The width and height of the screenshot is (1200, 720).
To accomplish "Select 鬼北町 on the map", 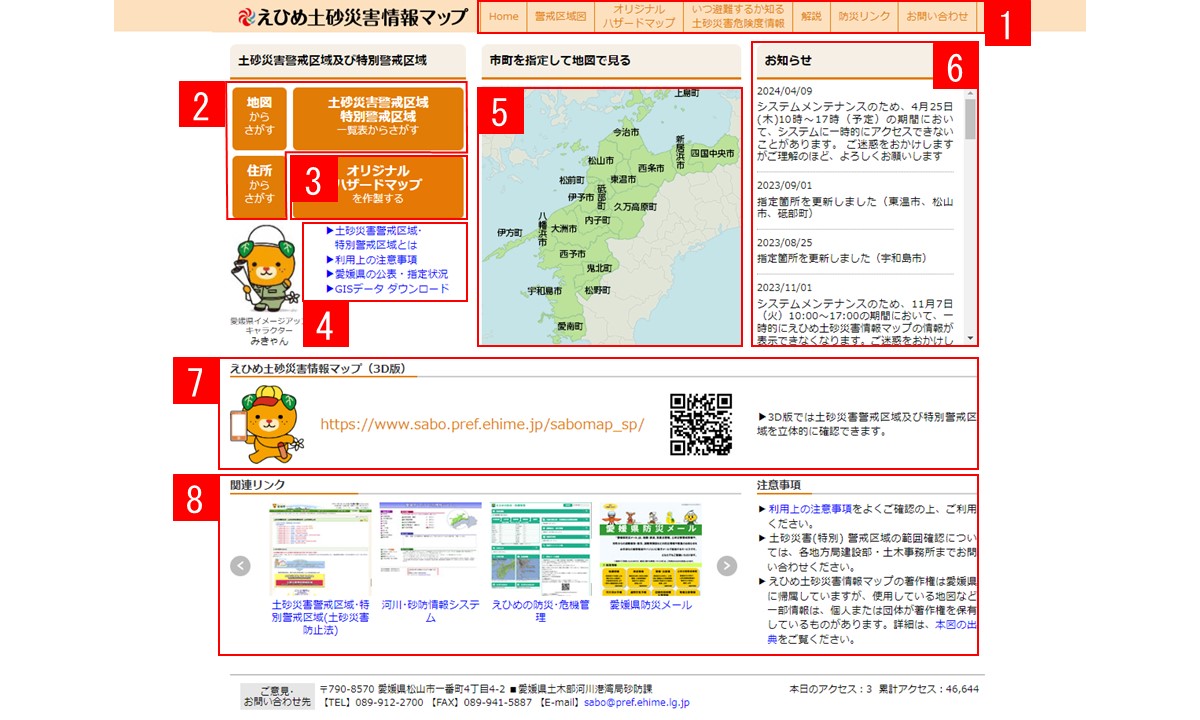I will point(599,268).
